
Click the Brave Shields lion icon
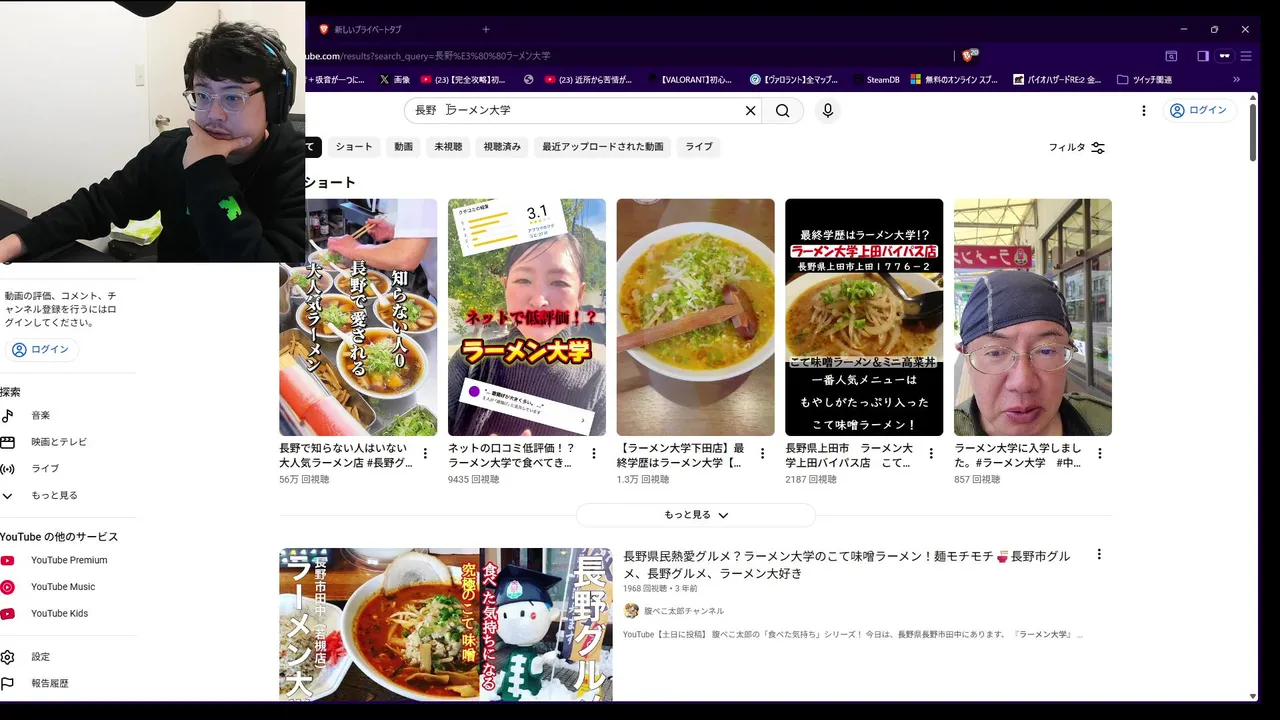coord(967,56)
